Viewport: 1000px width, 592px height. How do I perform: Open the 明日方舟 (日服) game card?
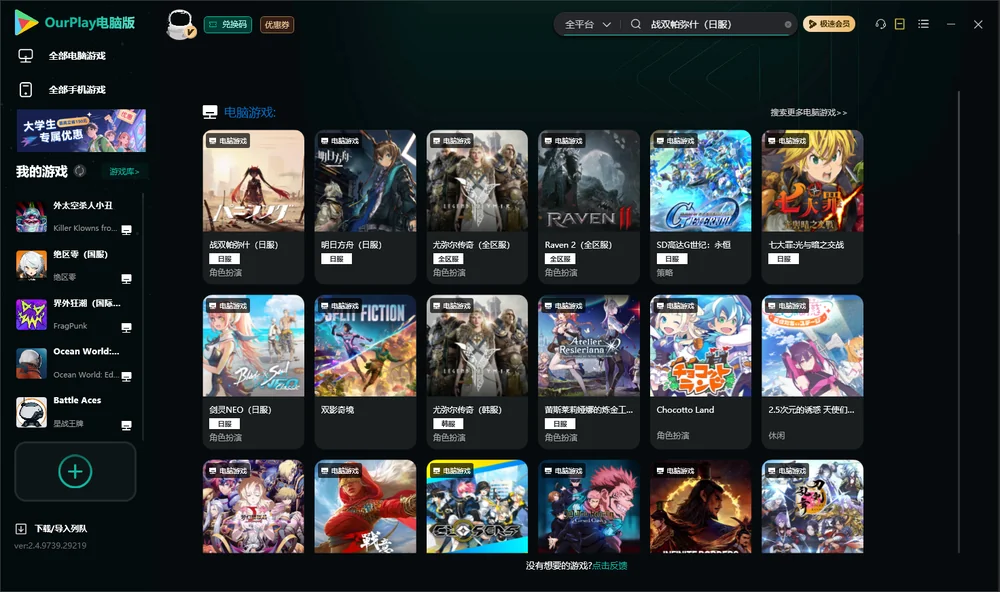coord(365,207)
